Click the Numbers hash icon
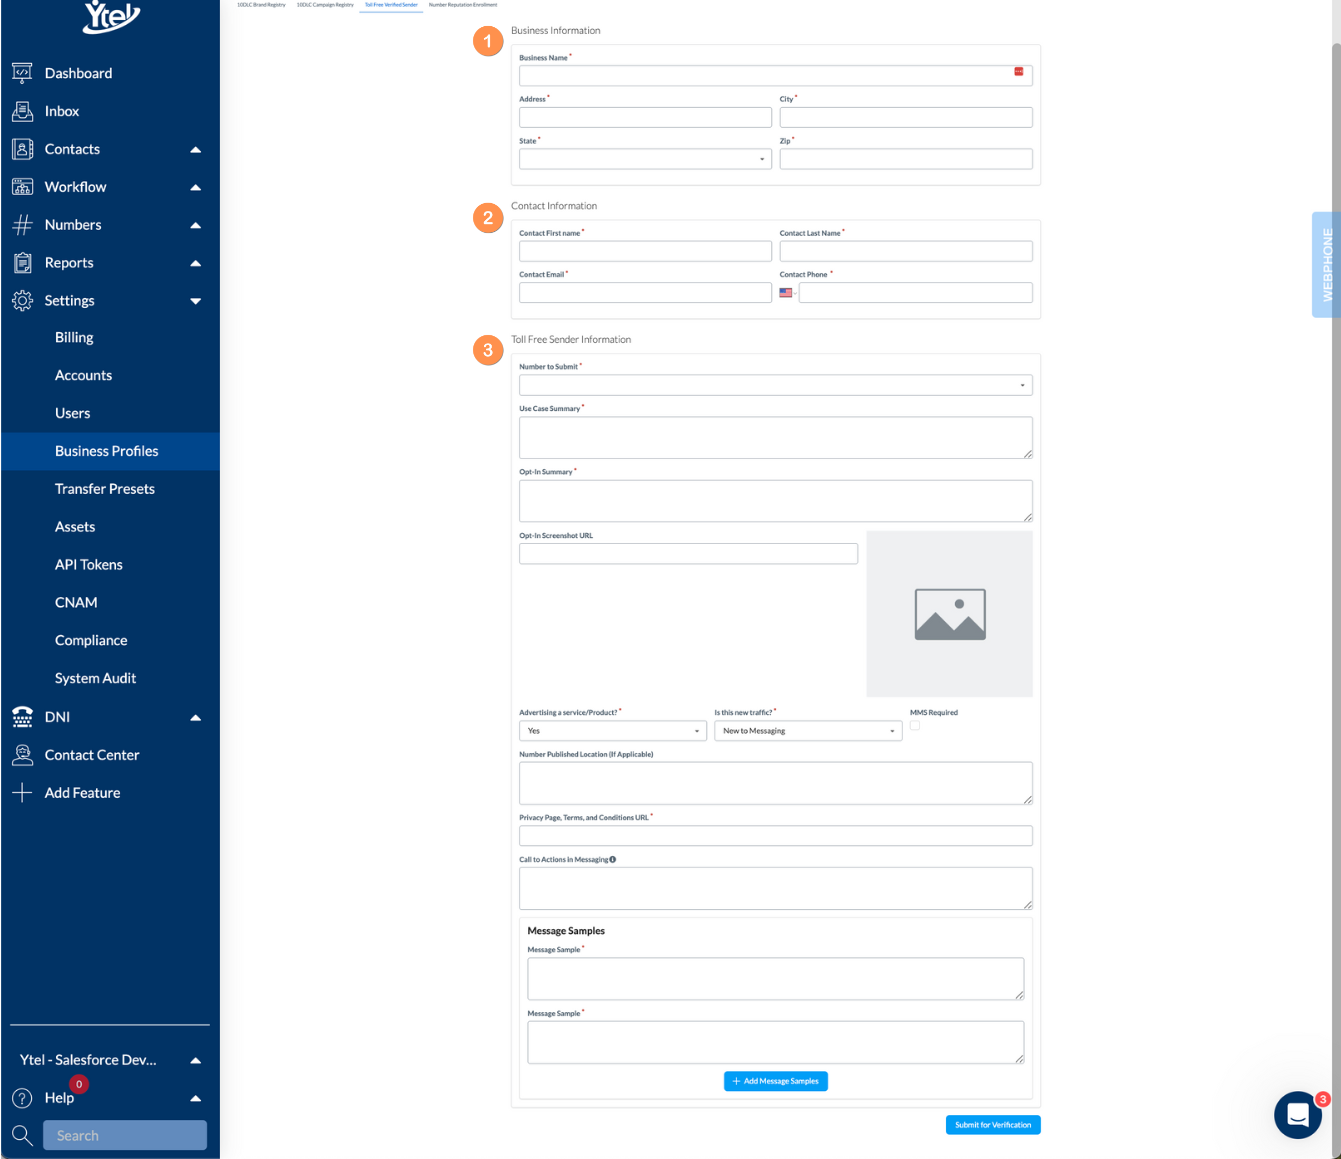 point(22,224)
